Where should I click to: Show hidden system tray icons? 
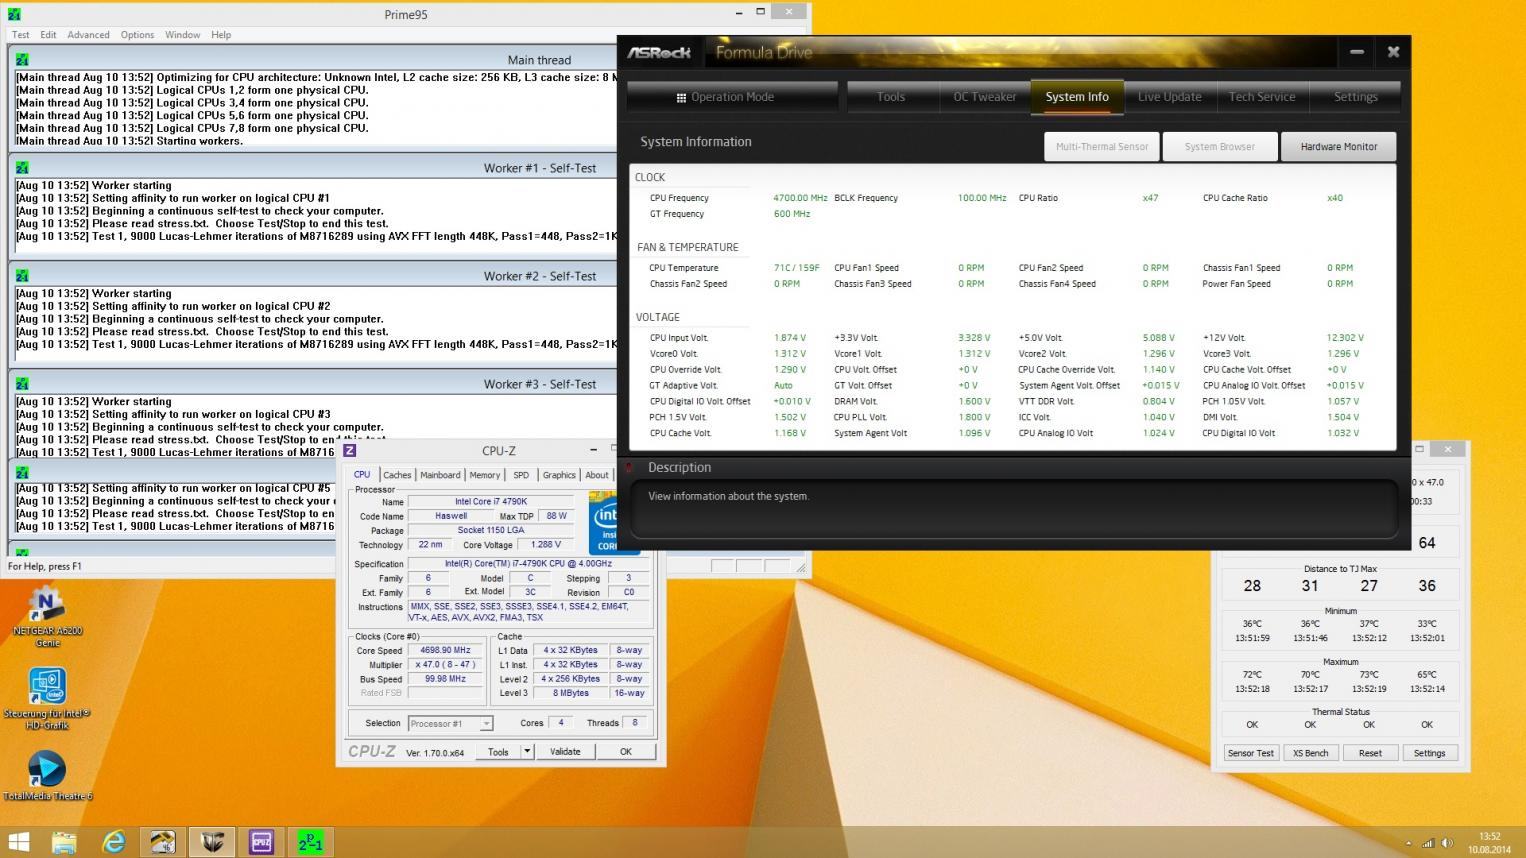[1408, 843]
